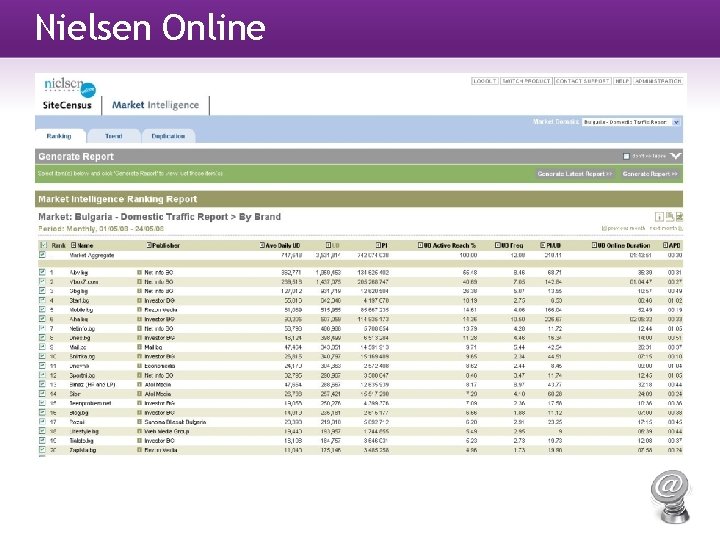Screen dimensions: 720x540
Task: Click the Rank column header
Action: tap(58, 246)
